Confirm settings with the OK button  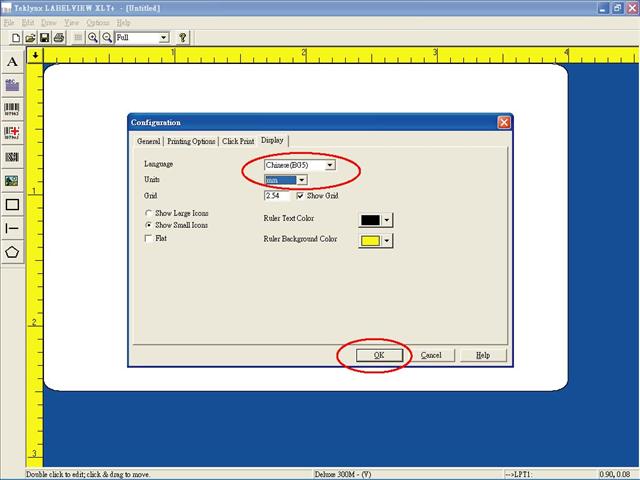379,355
